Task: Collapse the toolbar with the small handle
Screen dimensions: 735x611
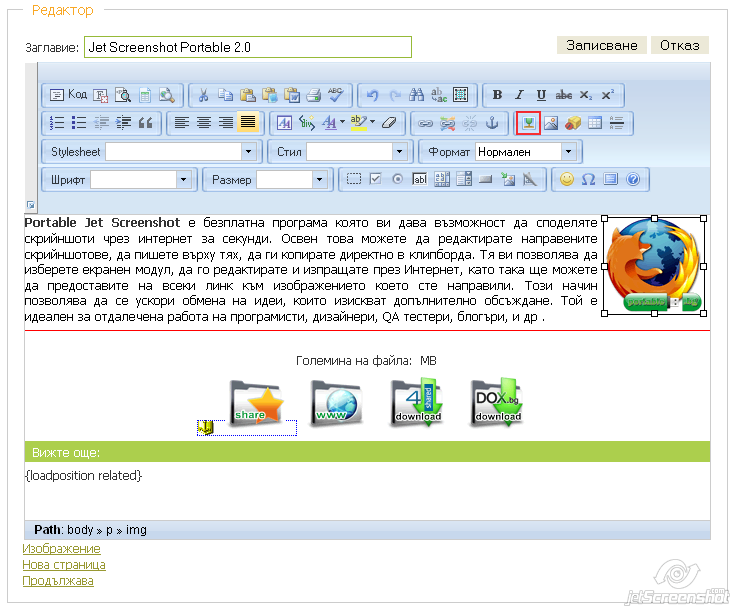Action: [30, 204]
